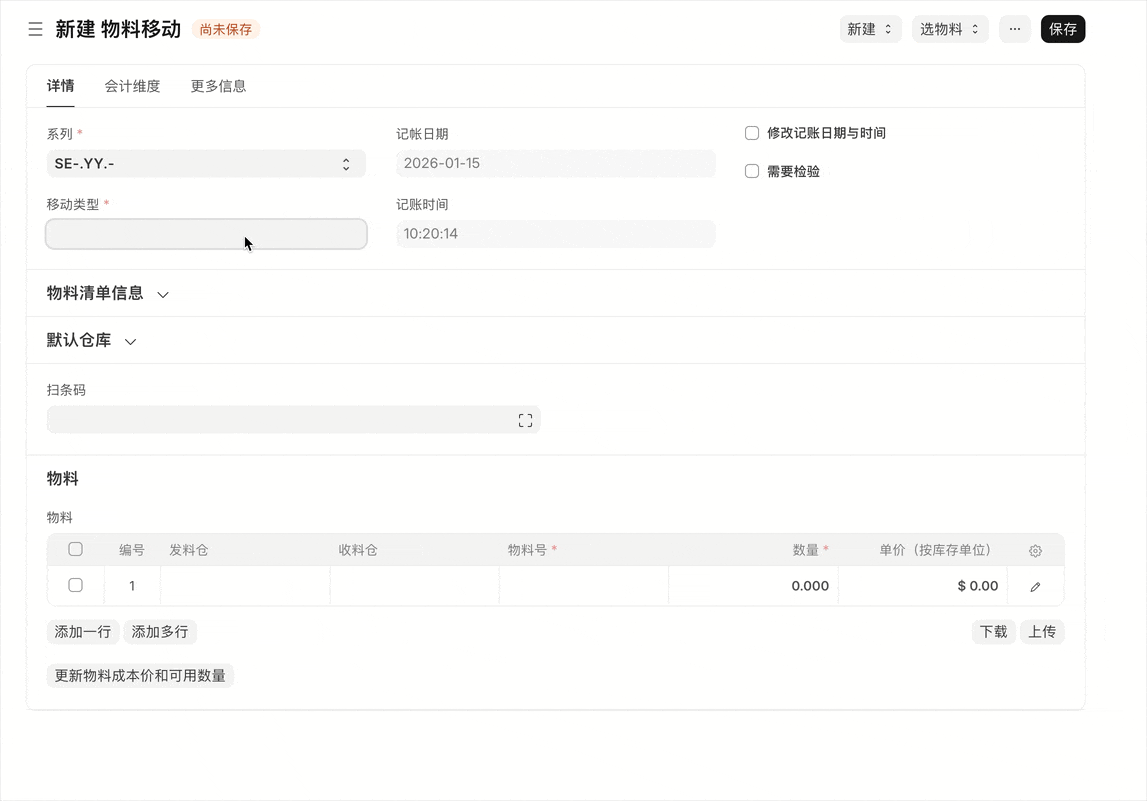Open the ellipsis (...) options menu
The image size is (1147, 801).
pos(1014,29)
